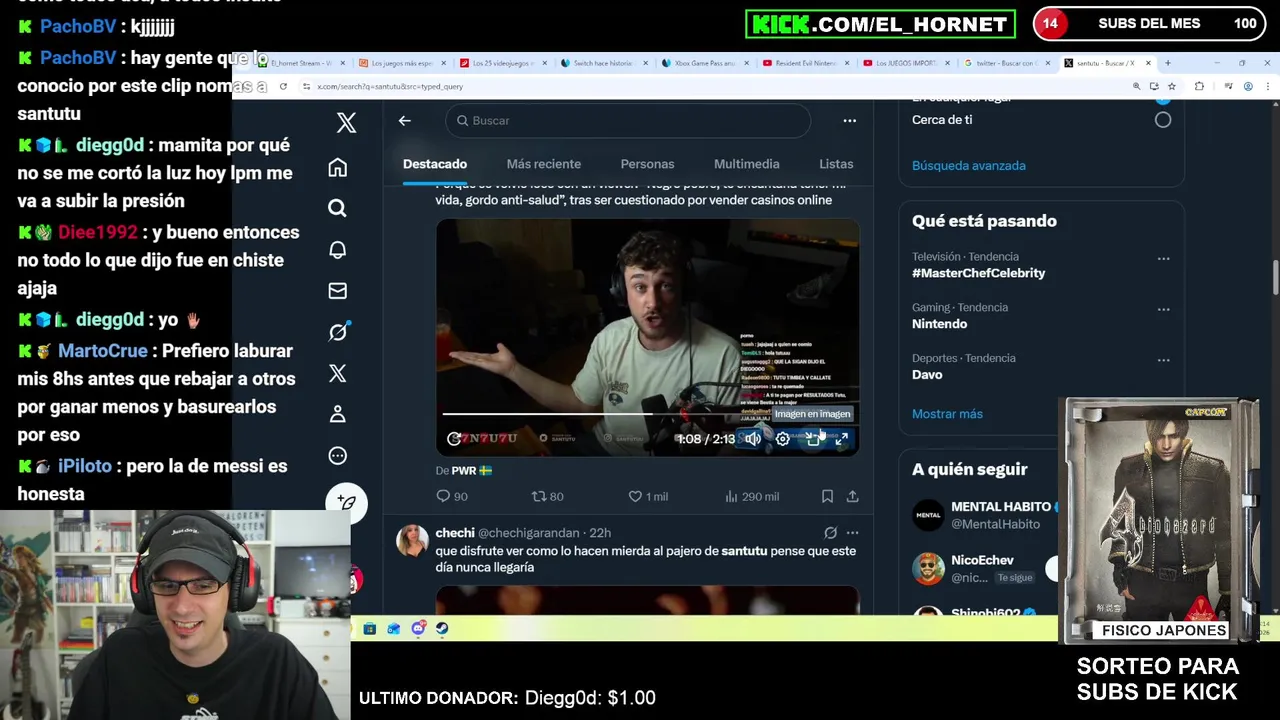Repost the post with 80 reposts
Image resolution: width=1280 pixels, height=720 pixels.
(x=547, y=496)
